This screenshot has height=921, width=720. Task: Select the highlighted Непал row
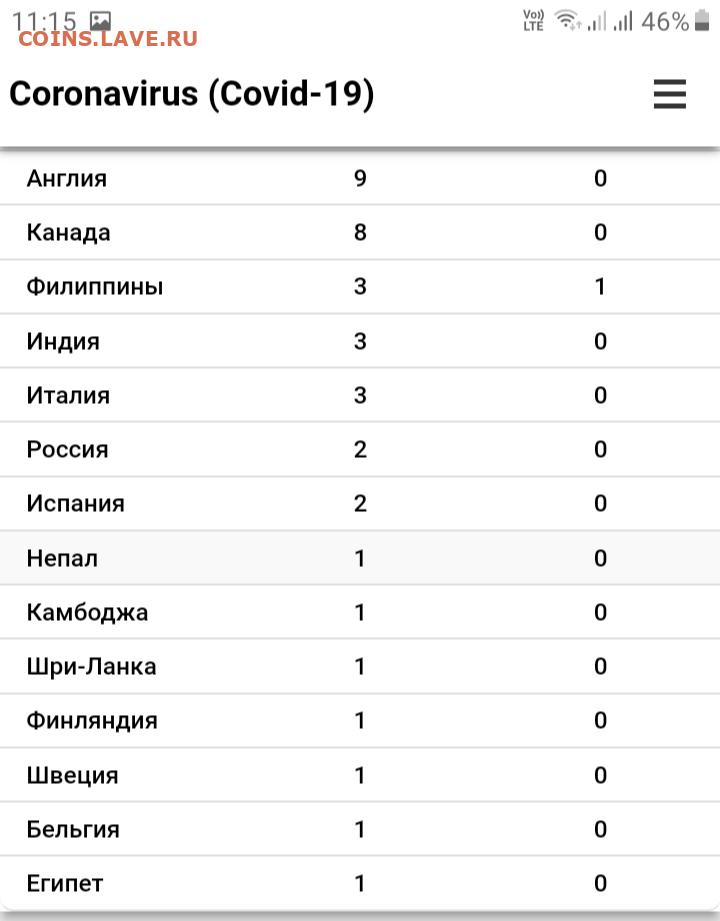360,558
